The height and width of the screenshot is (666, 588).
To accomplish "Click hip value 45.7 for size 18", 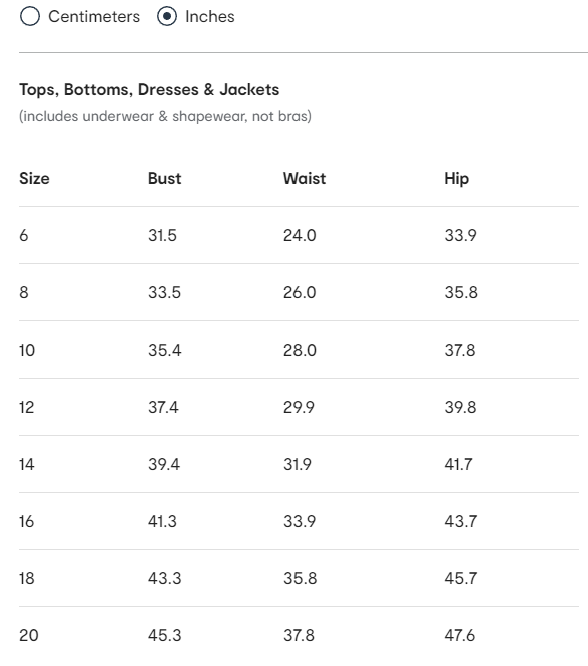I will [x=461, y=578].
